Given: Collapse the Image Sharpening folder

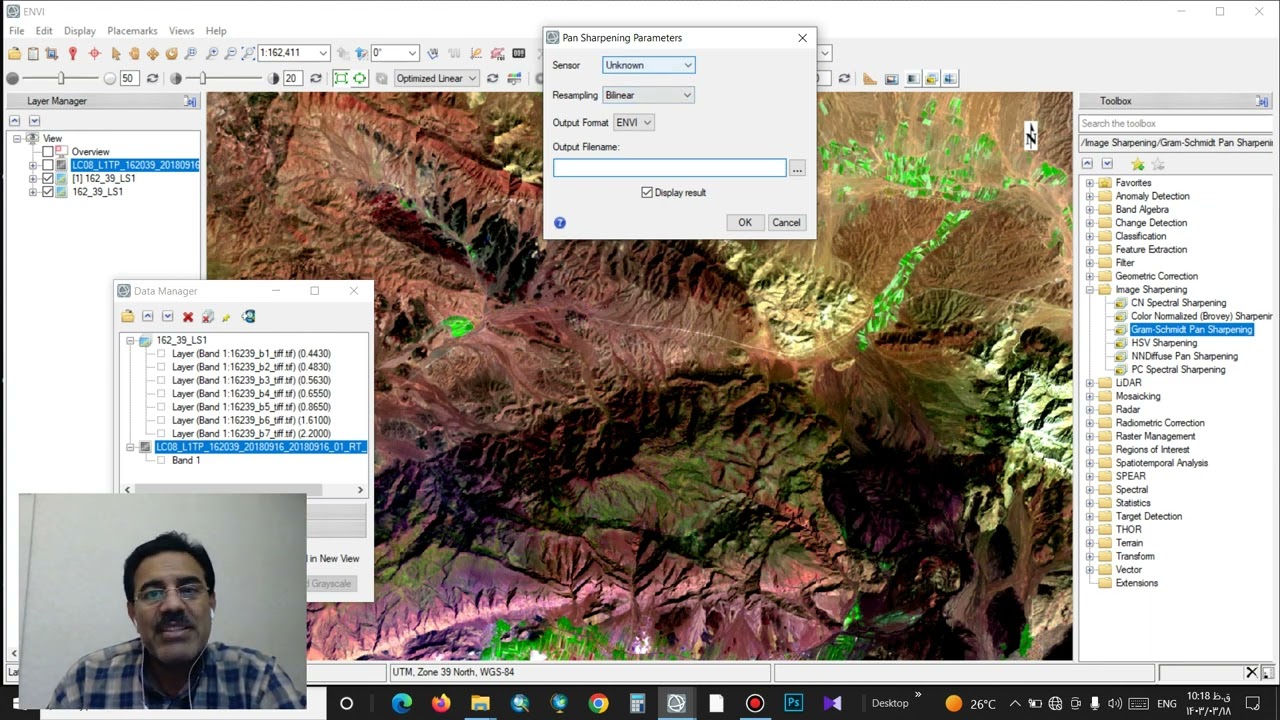Looking at the screenshot, I should pyautogui.click(x=1089, y=290).
